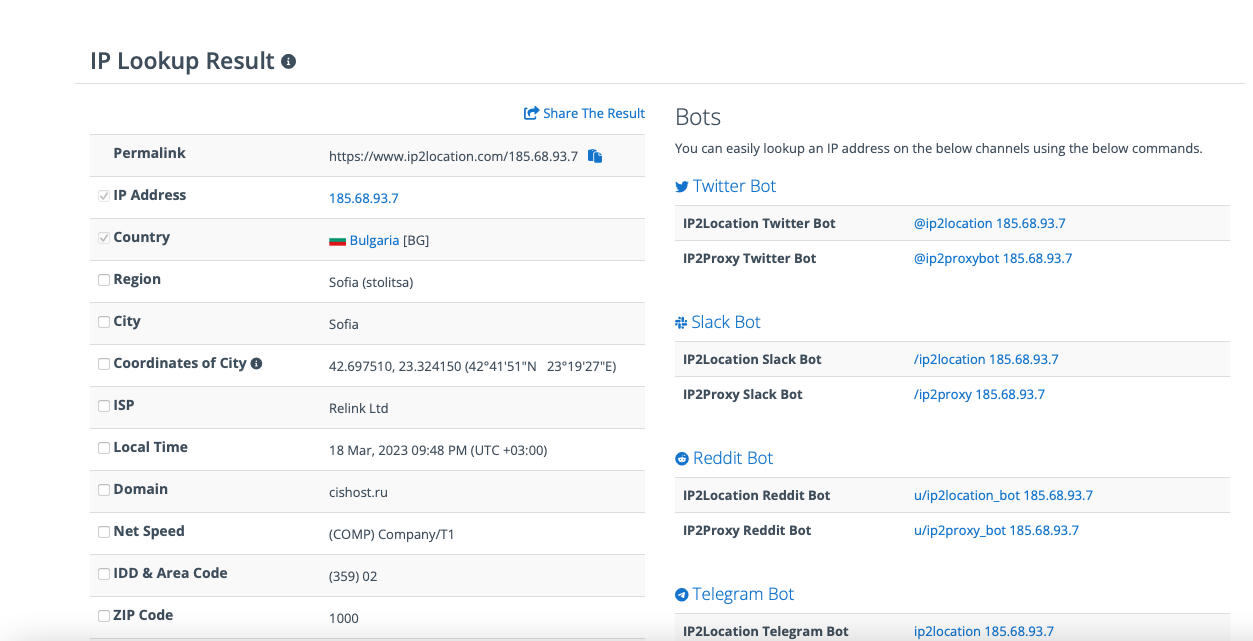Click the Reddit logo icon

682,459
